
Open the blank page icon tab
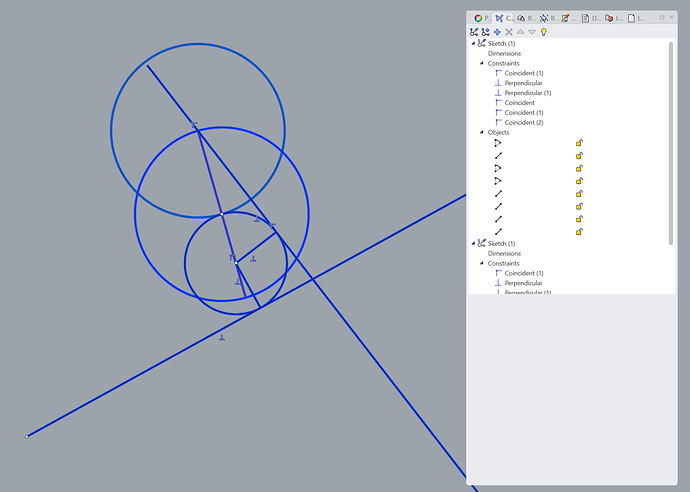pos(635,18)
